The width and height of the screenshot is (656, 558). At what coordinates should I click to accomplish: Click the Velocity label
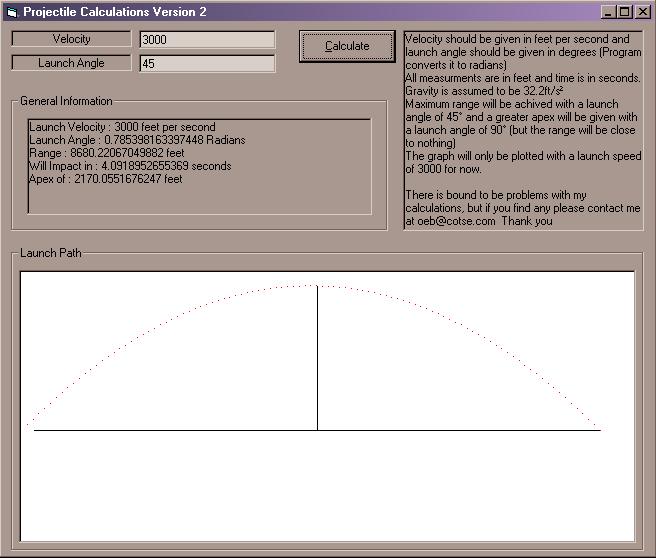click(x=71, y=39)
